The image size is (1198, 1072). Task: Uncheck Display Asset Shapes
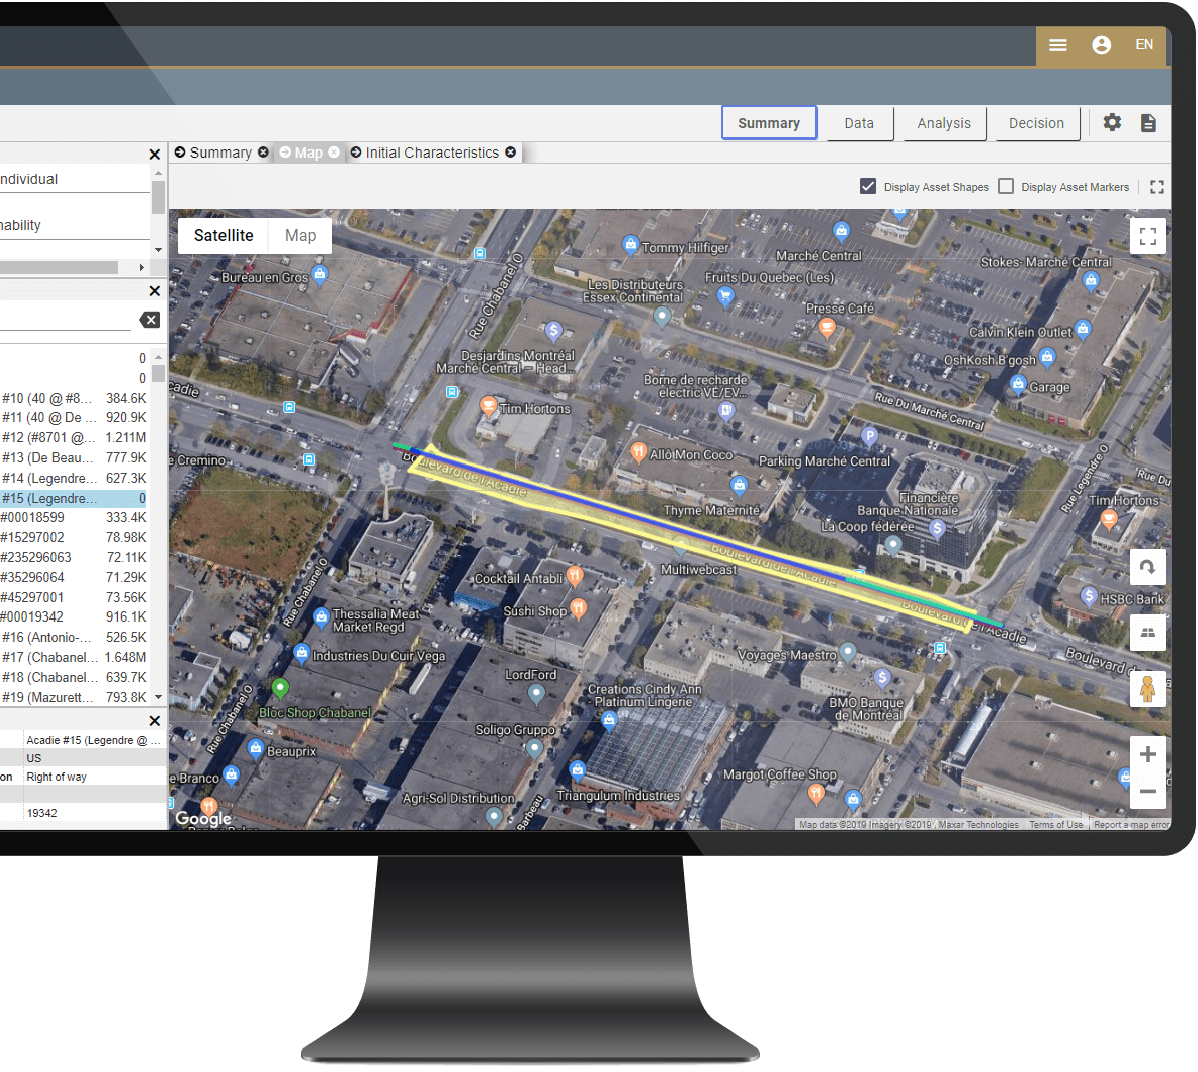pos(868,186)
